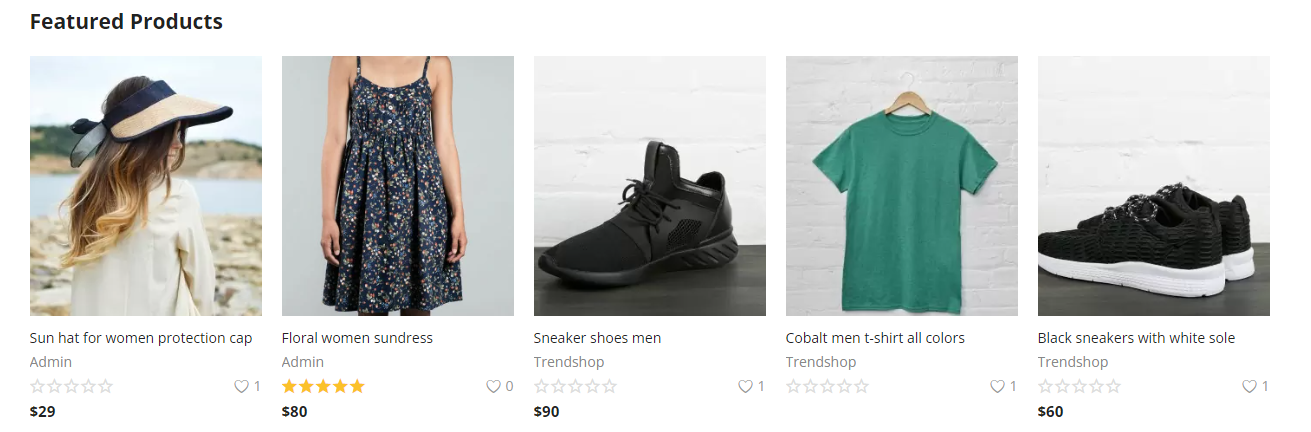Click wishlist heart on Floral women sundress
Image resolution: width=1311 pixels, height=432 pixels.
point(493,386)
